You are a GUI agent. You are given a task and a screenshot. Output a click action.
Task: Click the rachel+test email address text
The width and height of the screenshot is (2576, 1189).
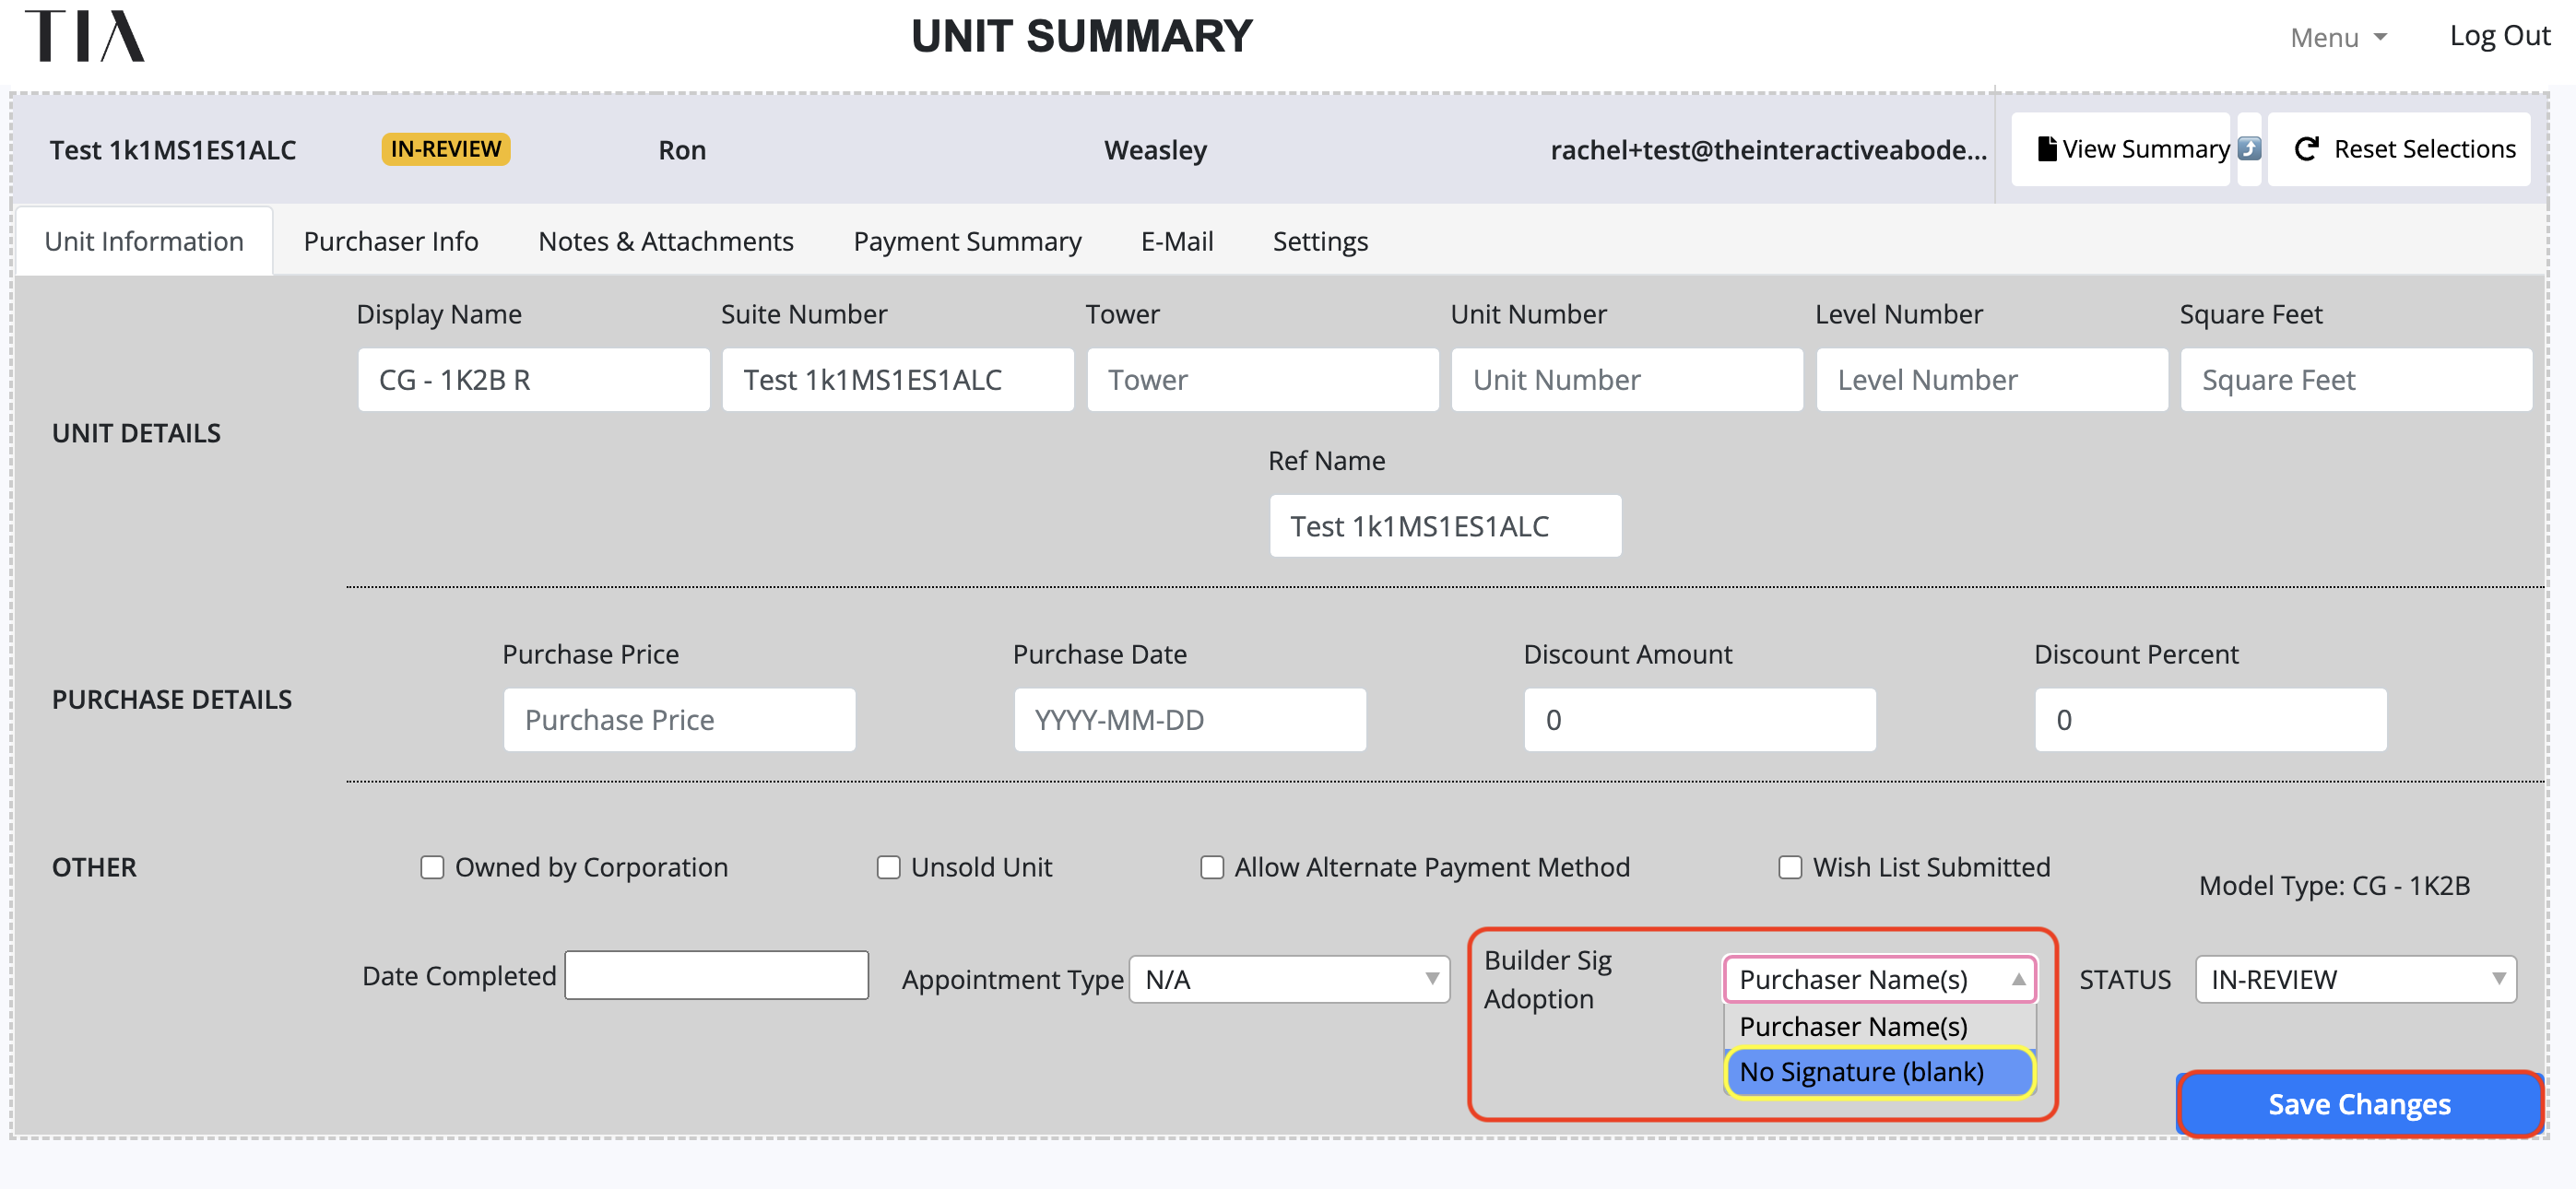[x=1768, y=150]
